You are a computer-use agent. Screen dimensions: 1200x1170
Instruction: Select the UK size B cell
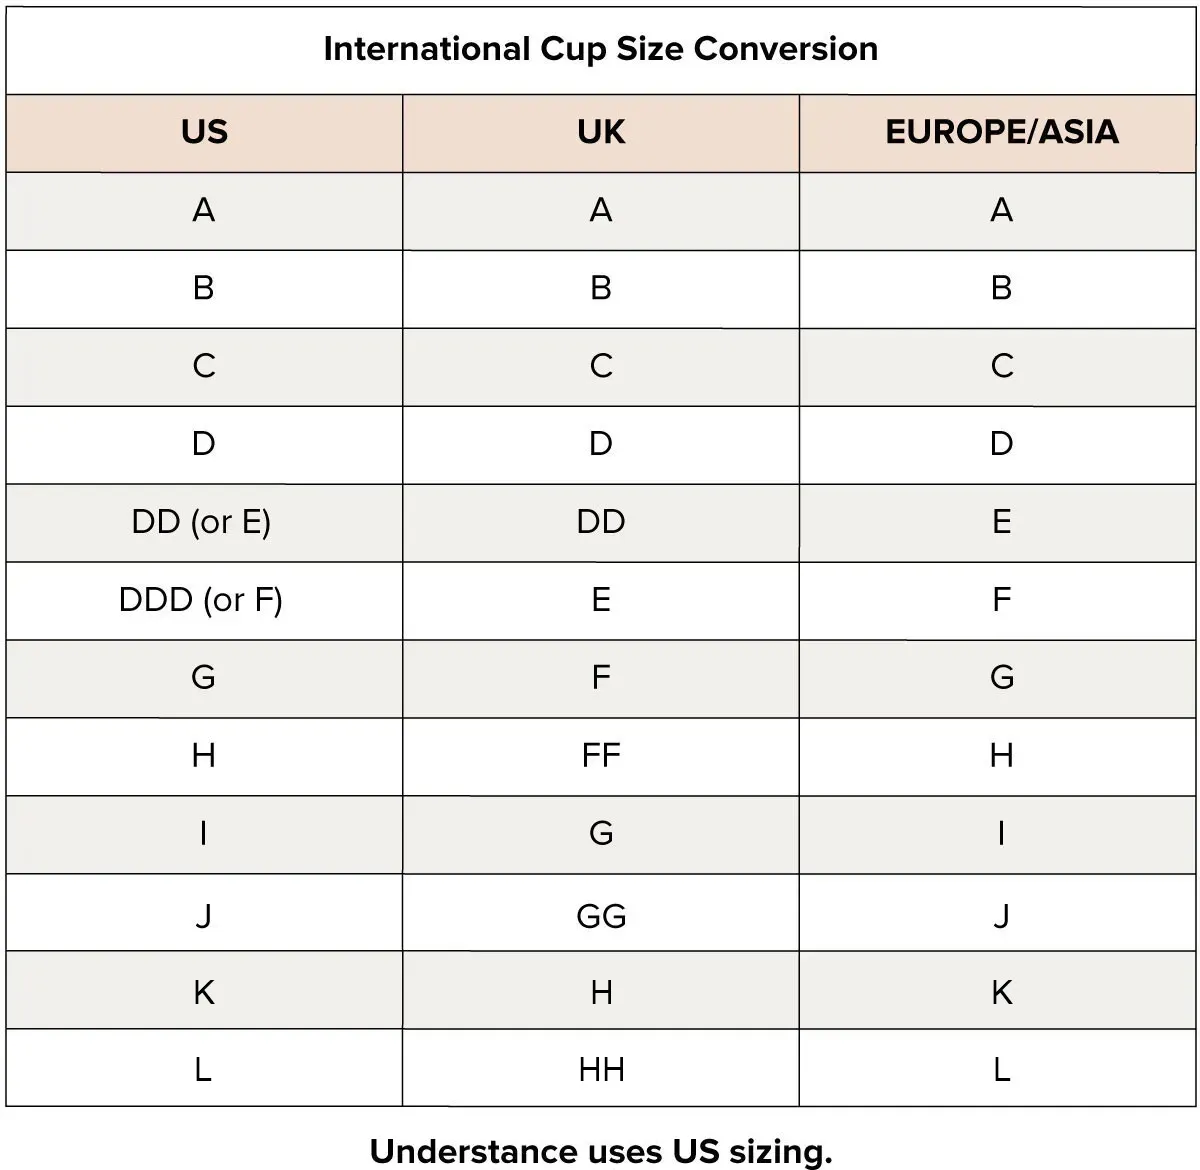pyautogui.click(x=601, y=288)
